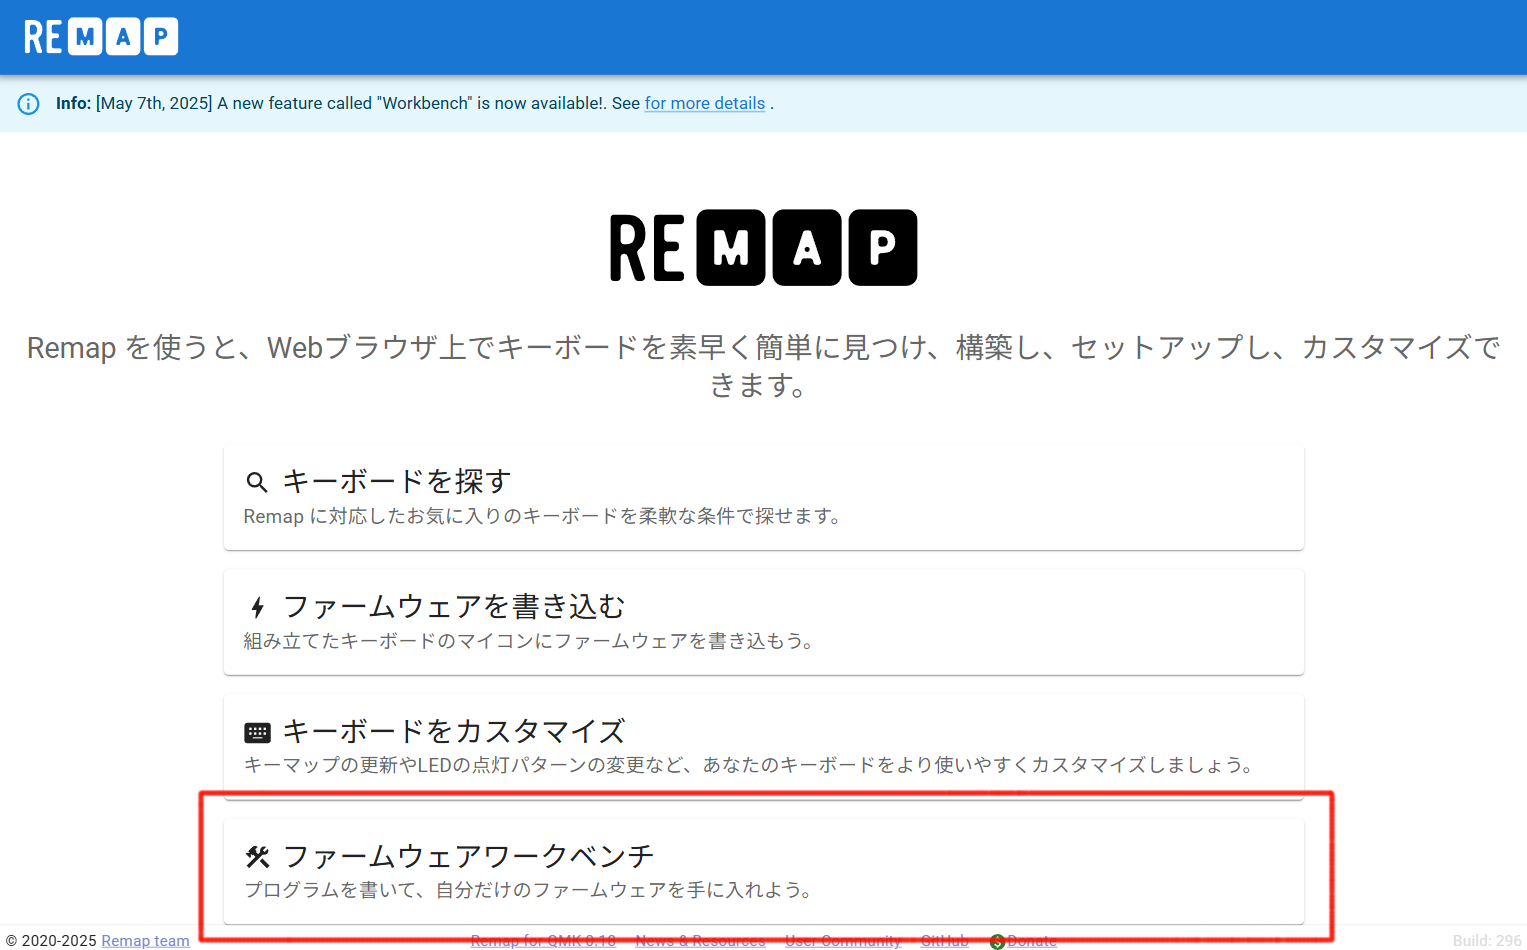Click the large black REMAP logo image
Image resolution: width=1527 pixels, height=950 pixels.
(763, 248)
